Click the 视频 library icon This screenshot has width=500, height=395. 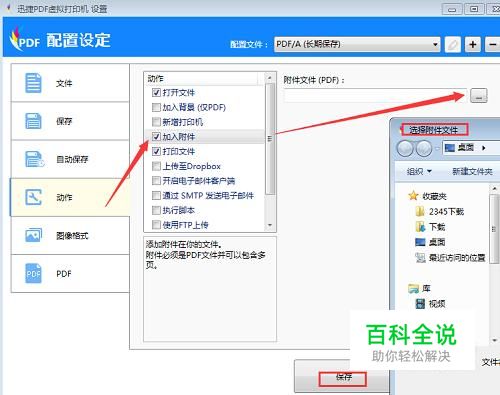420,303
